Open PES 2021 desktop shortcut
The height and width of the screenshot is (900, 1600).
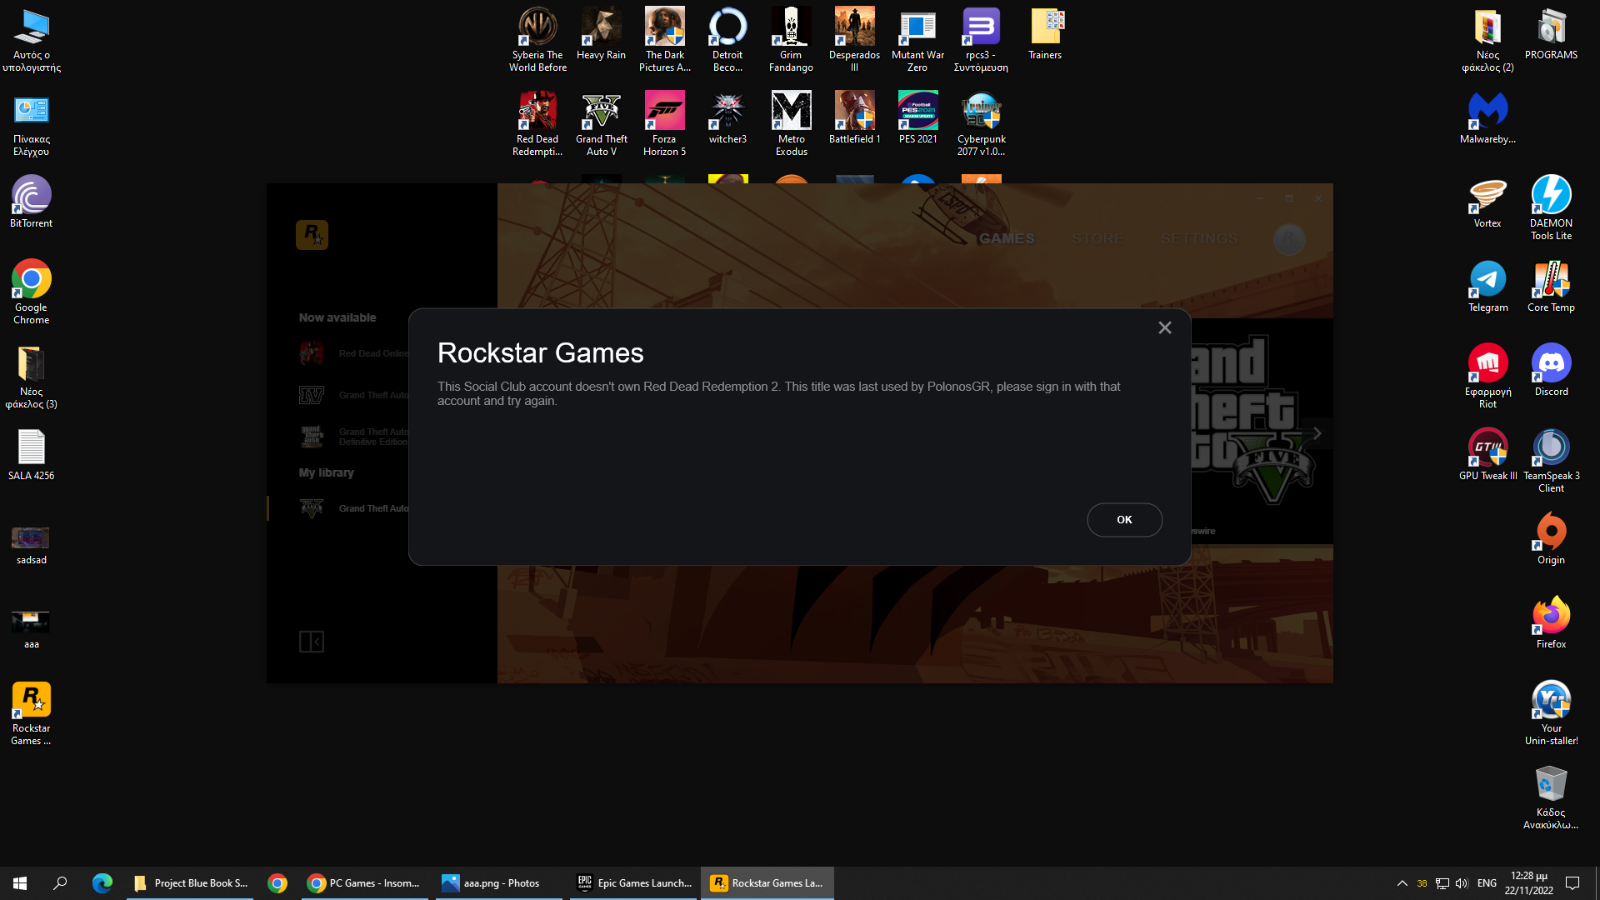tap(918, 118)
